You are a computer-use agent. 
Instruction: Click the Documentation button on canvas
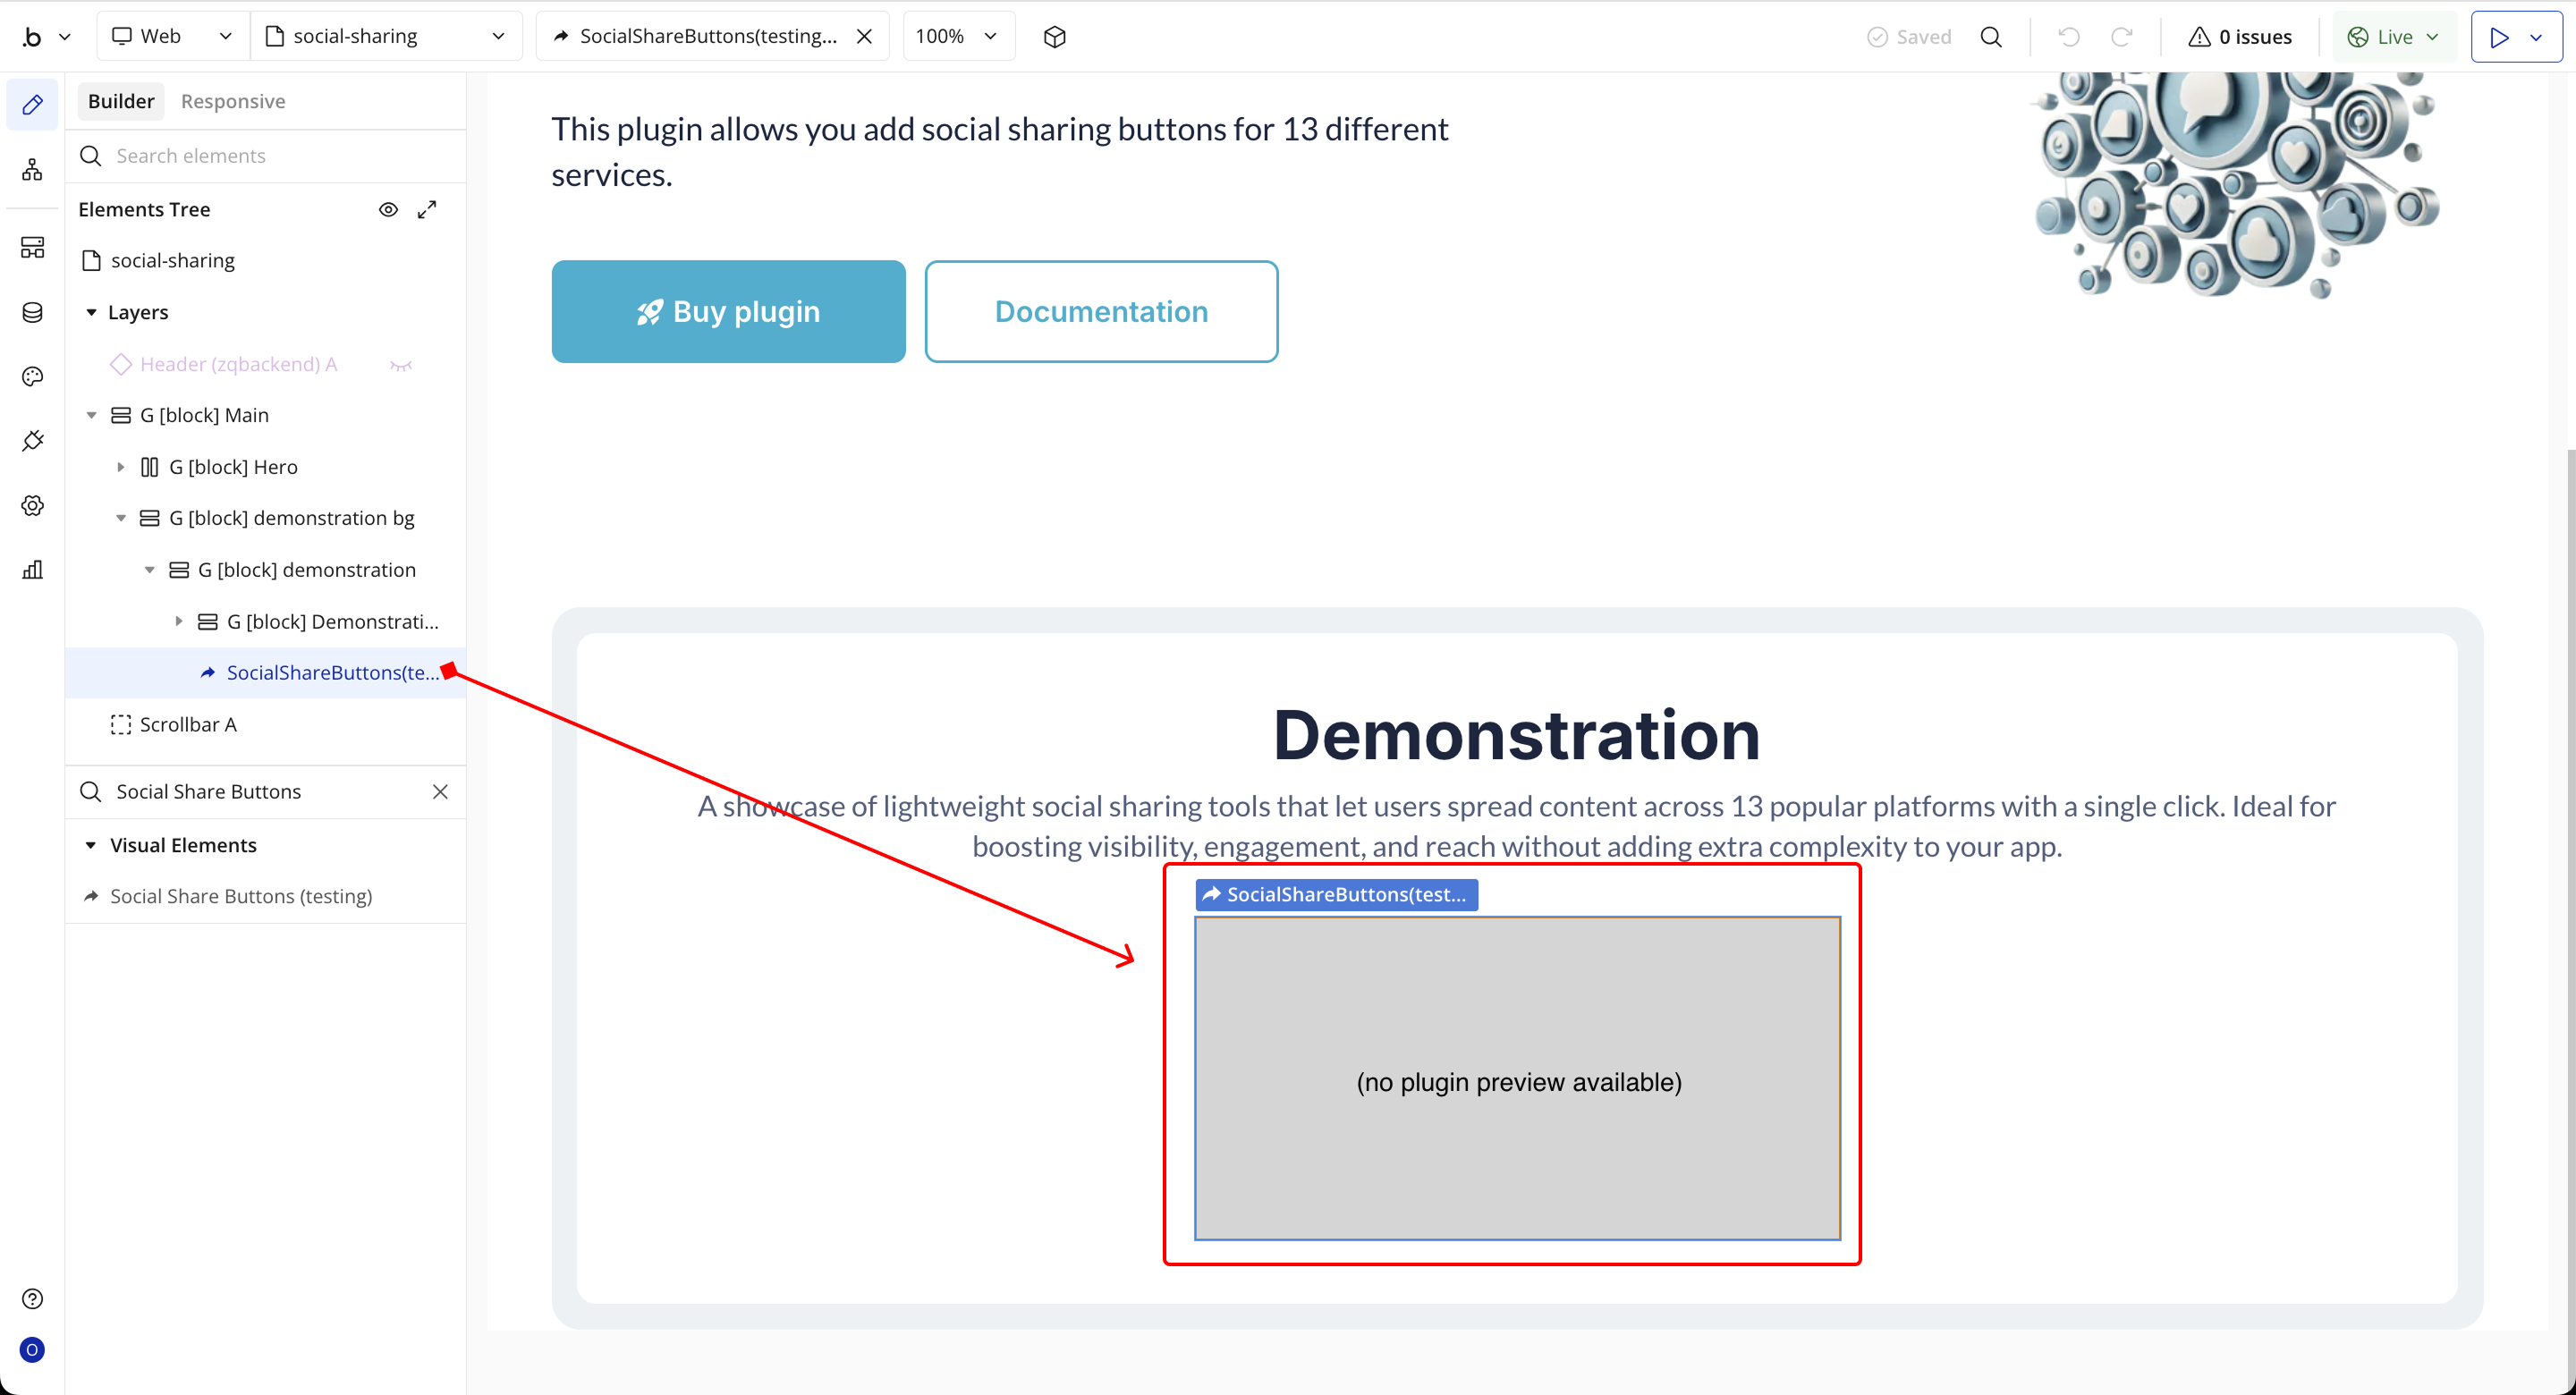coord(1101,312)
